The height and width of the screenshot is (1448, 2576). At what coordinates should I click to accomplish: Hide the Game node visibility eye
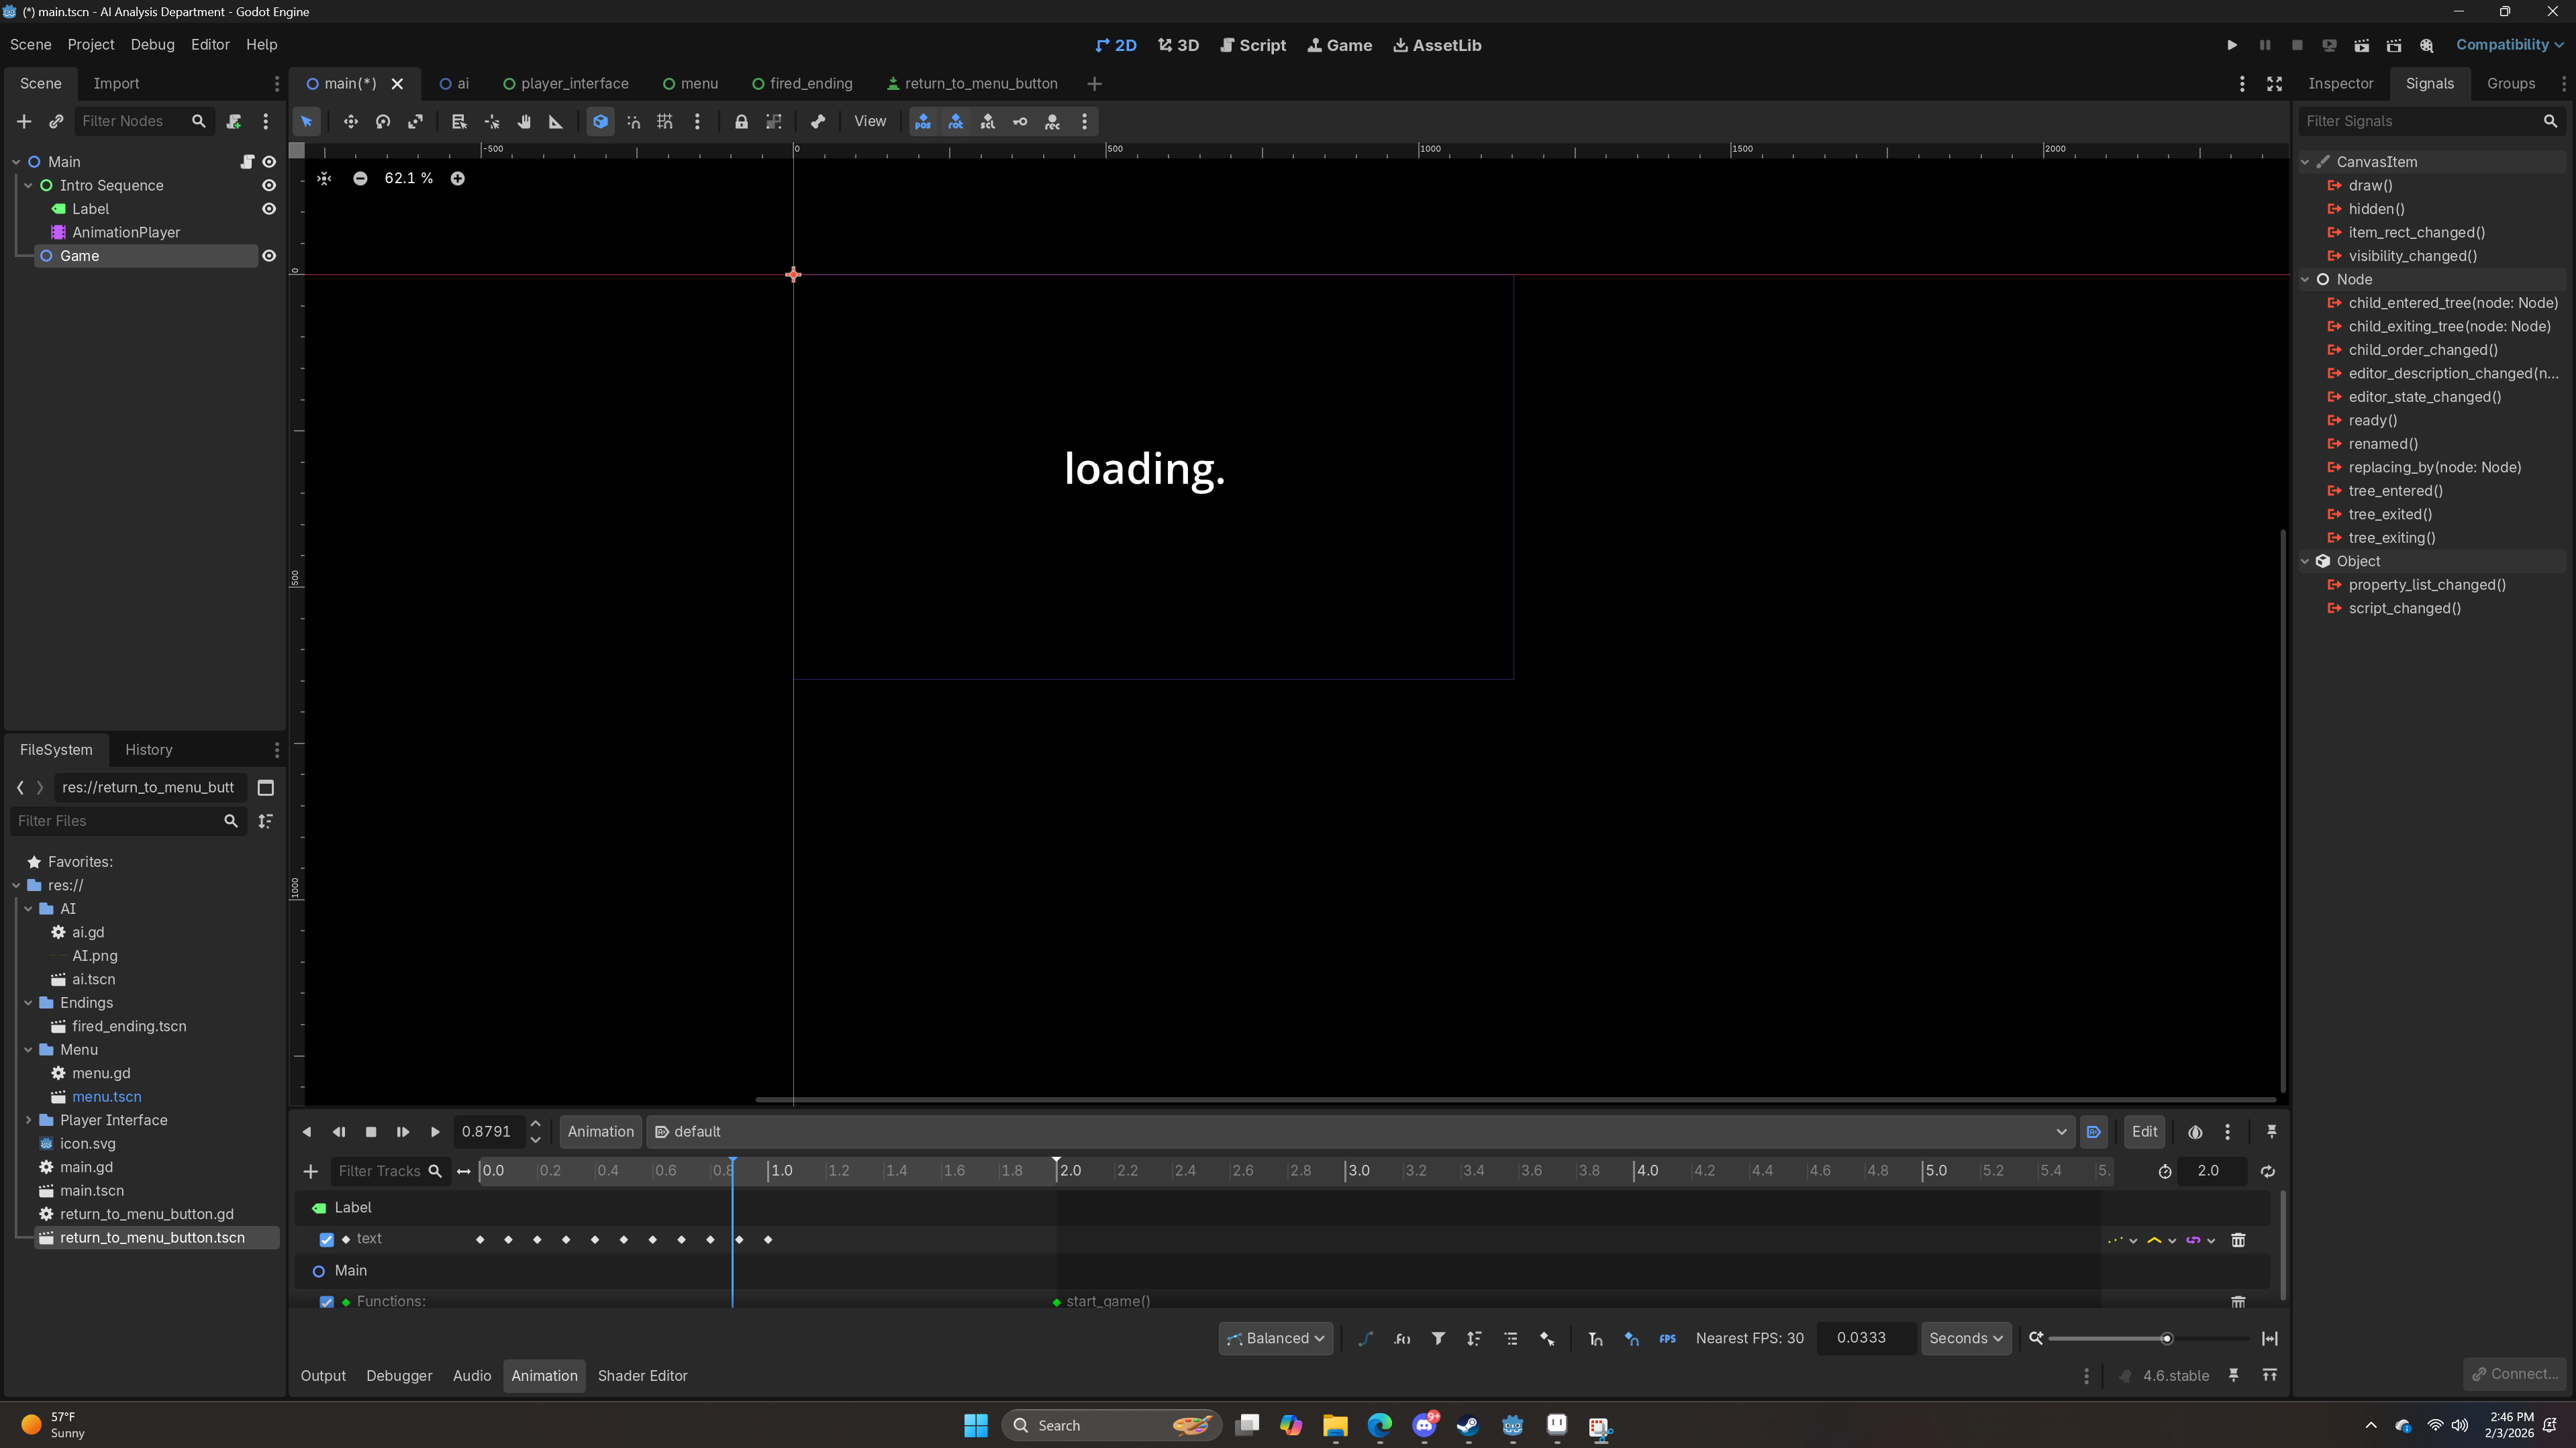pyautogui.click(x=269, y=256)
